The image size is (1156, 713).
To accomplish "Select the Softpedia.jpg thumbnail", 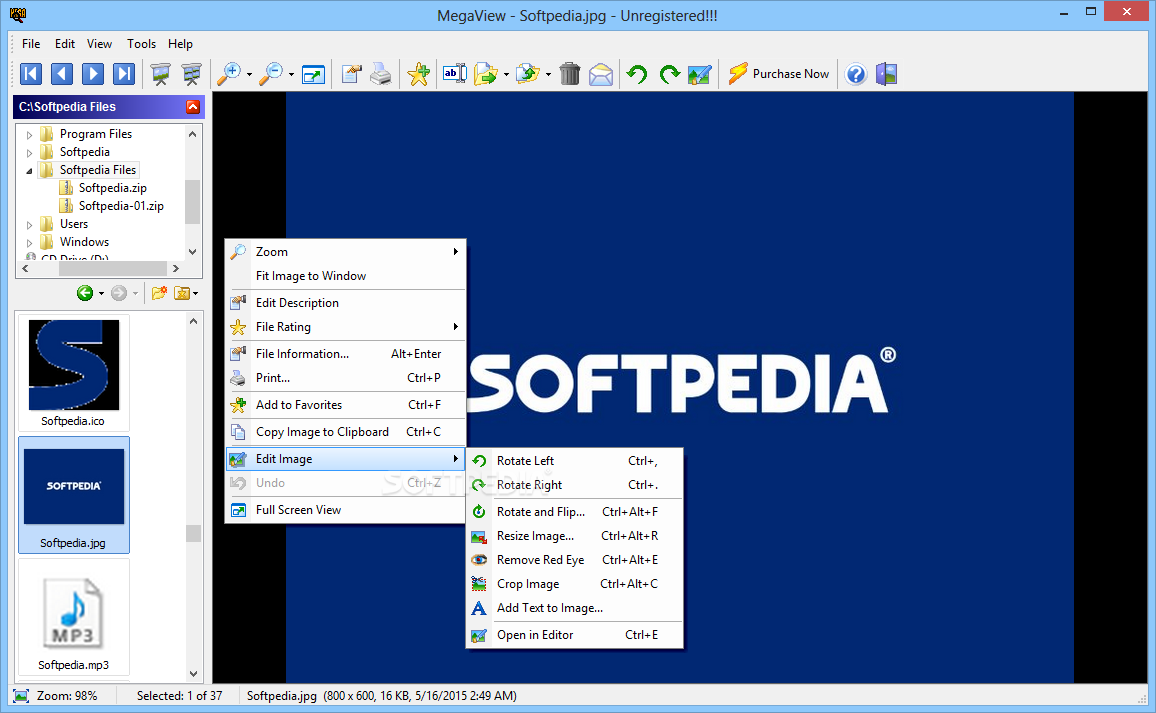I will (73, 495).
